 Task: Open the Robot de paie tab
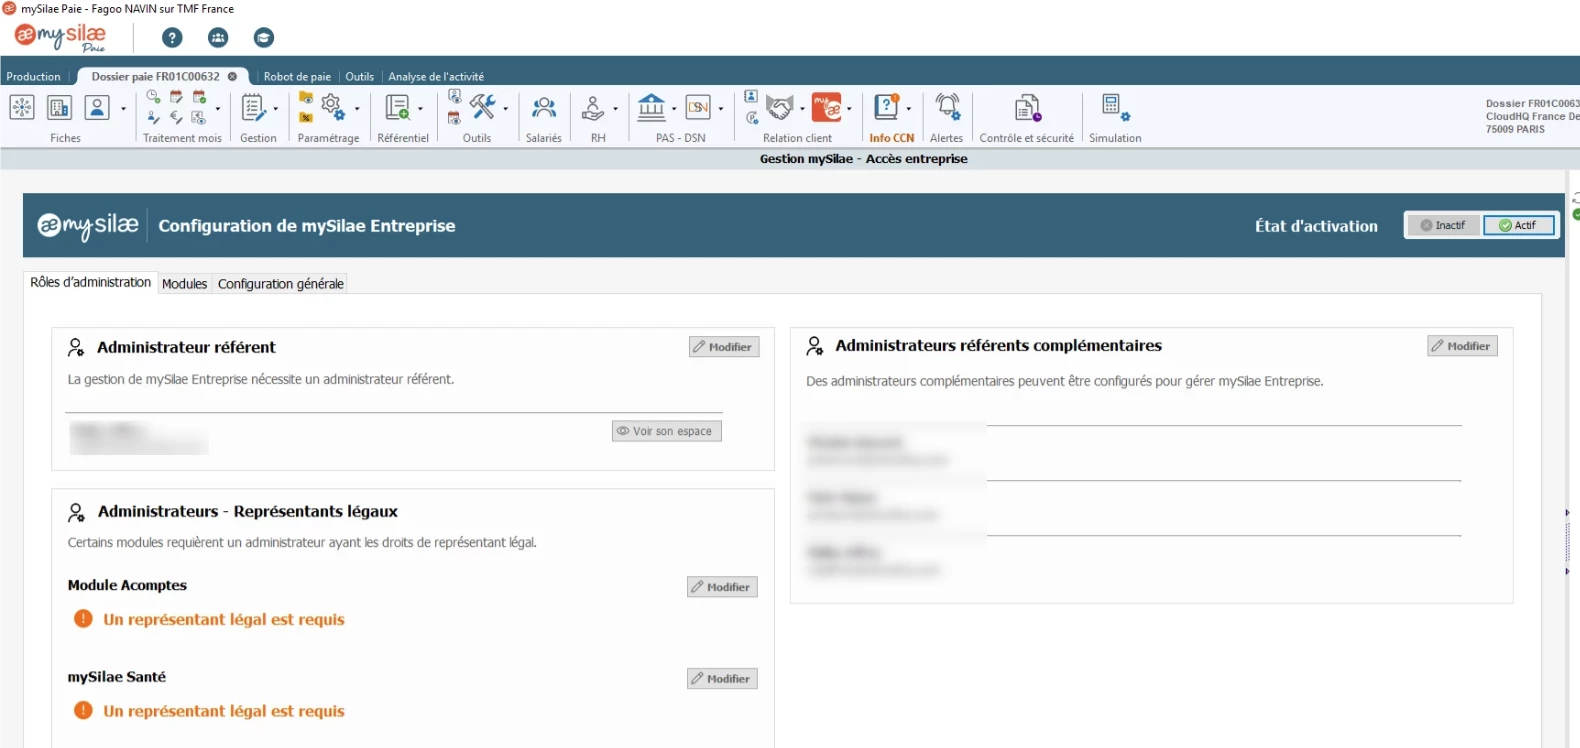click(297, 77)
